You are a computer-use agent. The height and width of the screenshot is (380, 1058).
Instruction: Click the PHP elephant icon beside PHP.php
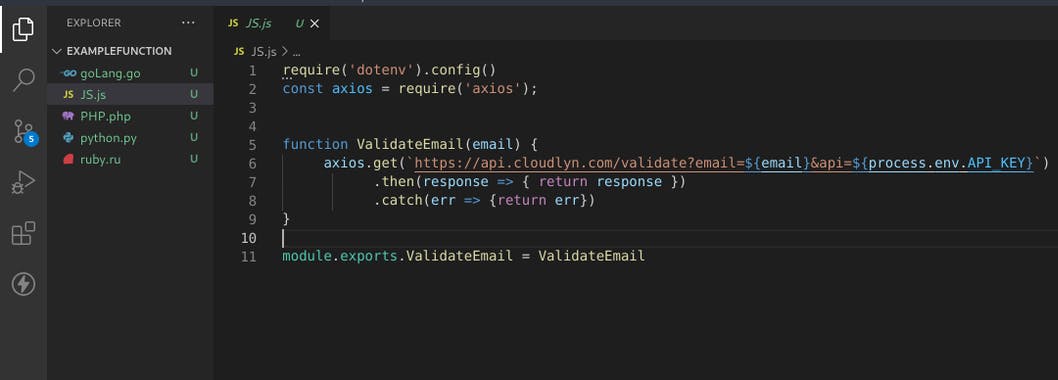(68, 116)
